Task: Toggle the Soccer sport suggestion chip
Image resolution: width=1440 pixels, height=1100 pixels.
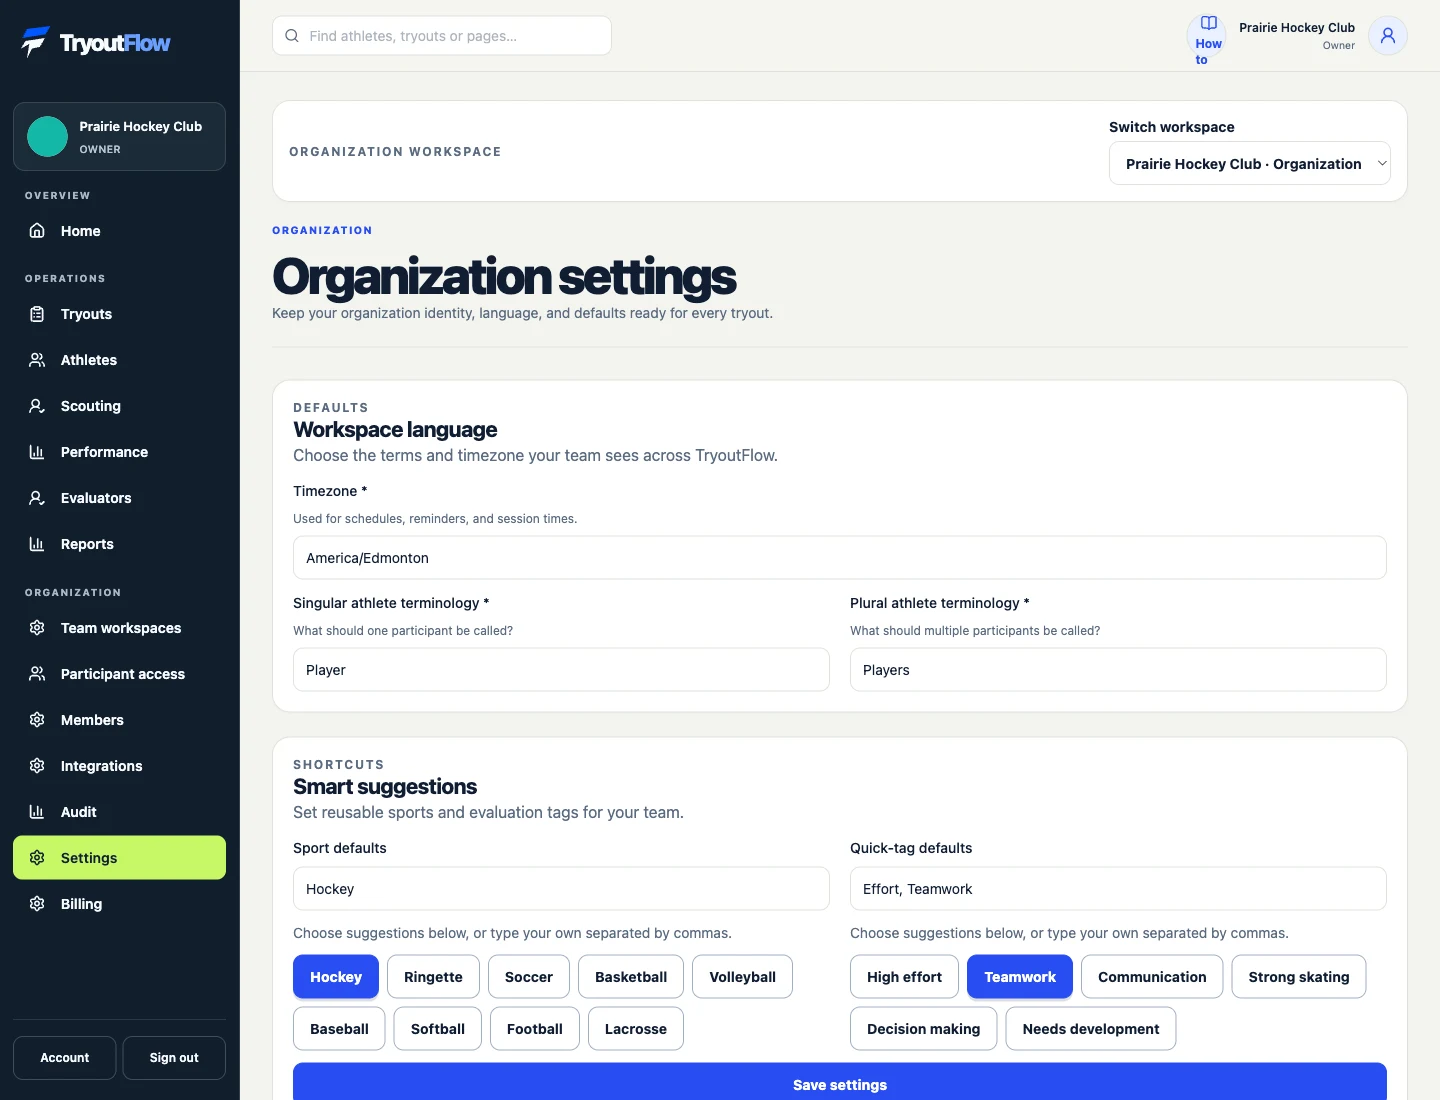Action: (x=529, y=977)
